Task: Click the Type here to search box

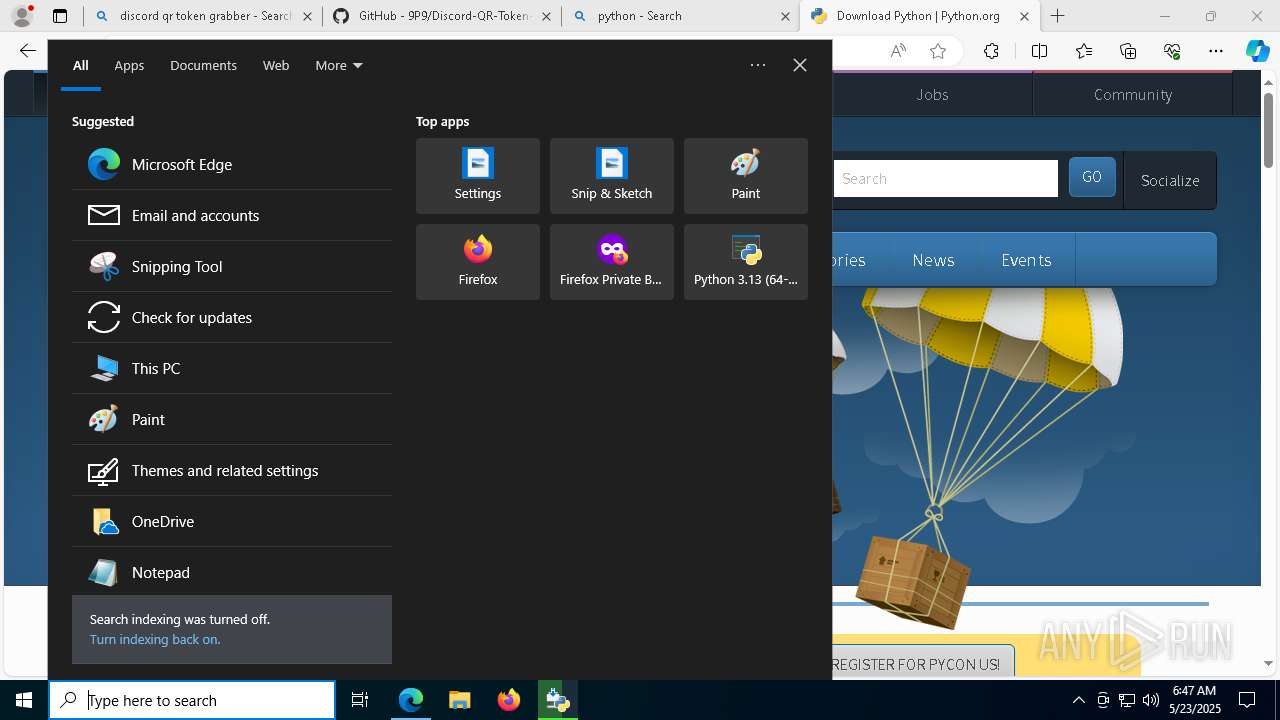Action: [192, 700]
